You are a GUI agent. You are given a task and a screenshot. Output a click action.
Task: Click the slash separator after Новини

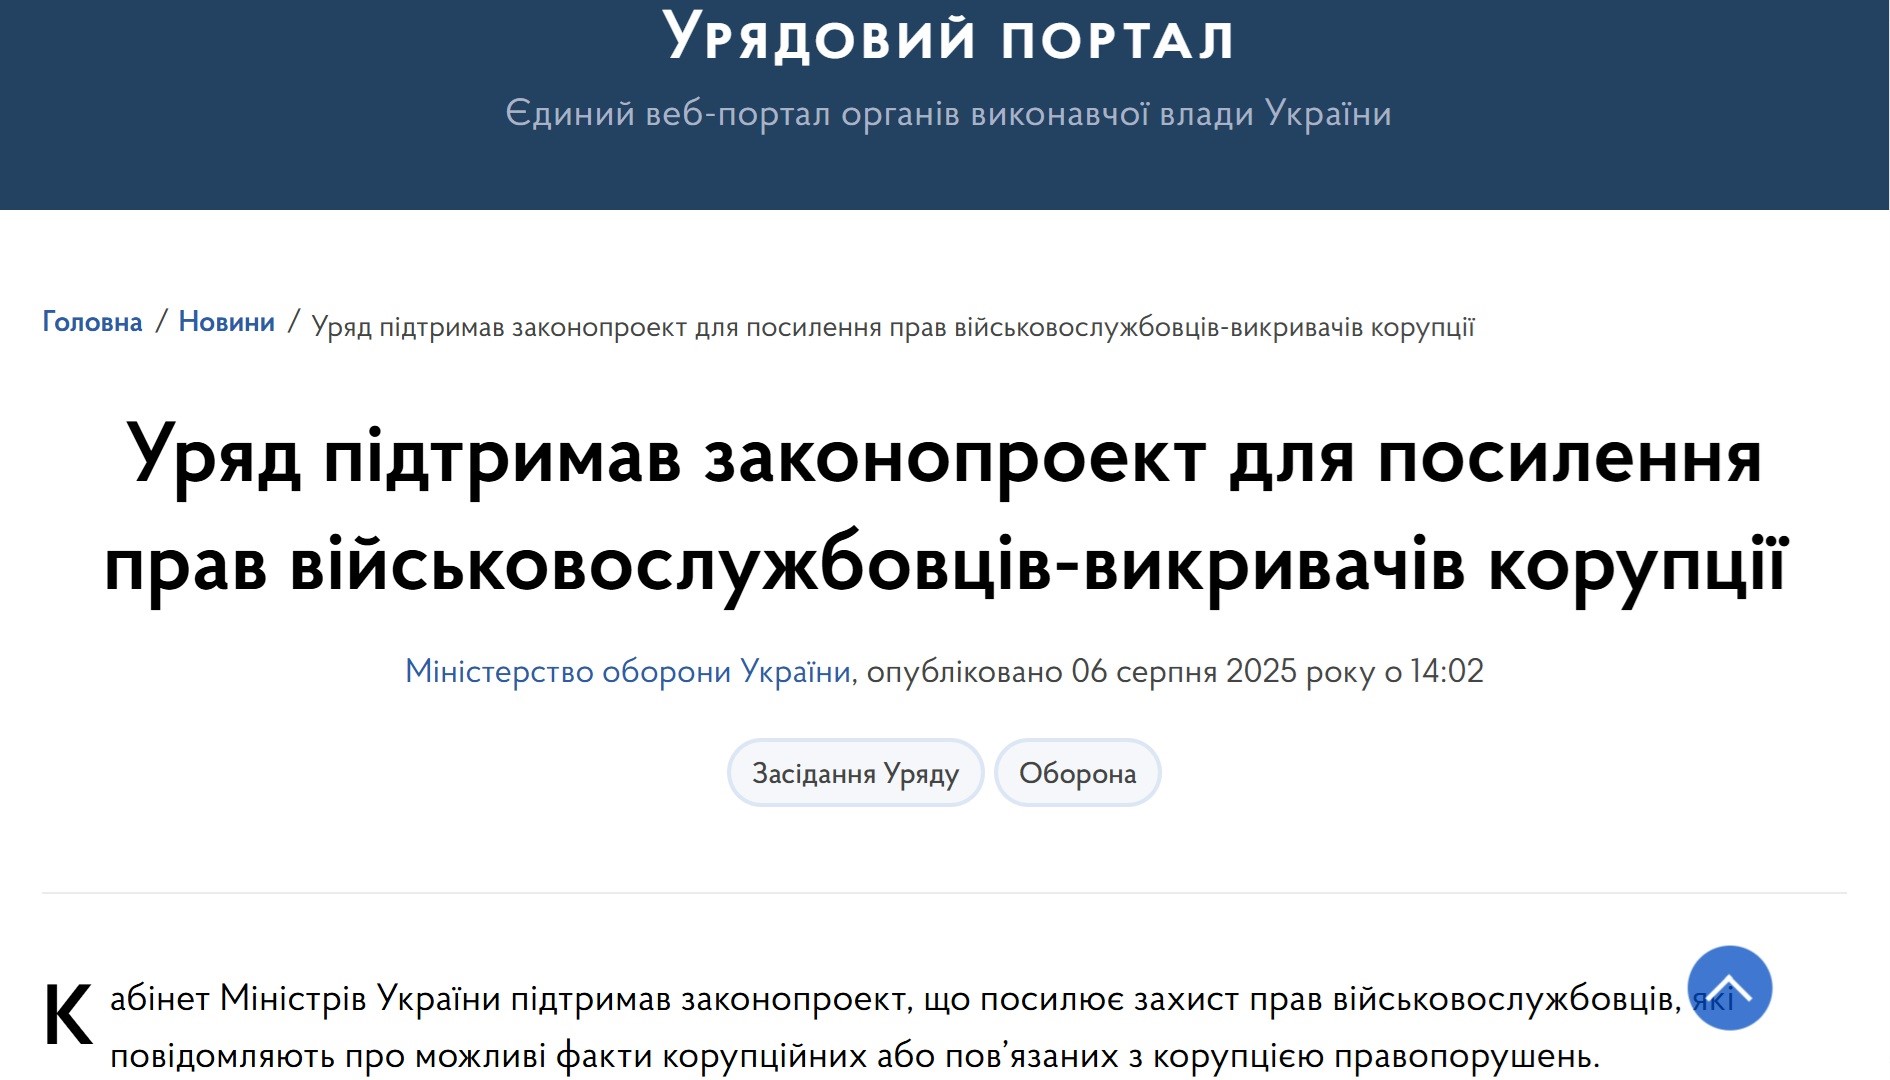point(293,322)
